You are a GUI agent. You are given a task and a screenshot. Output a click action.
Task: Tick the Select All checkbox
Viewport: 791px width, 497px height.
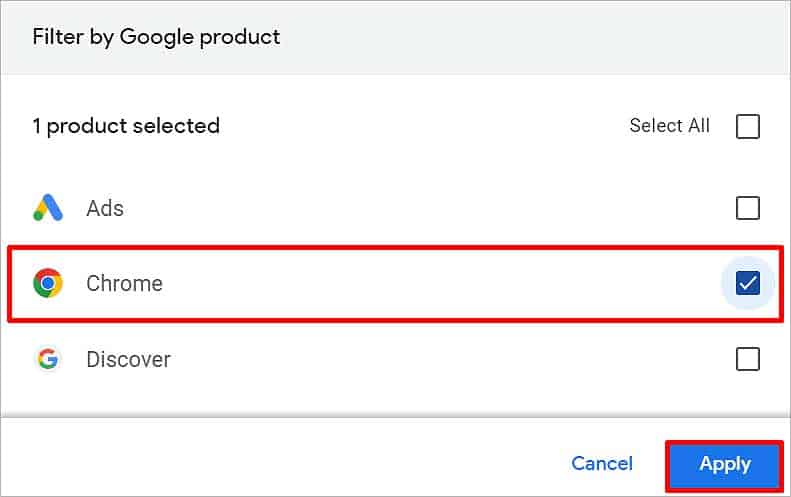pos(748,126)
